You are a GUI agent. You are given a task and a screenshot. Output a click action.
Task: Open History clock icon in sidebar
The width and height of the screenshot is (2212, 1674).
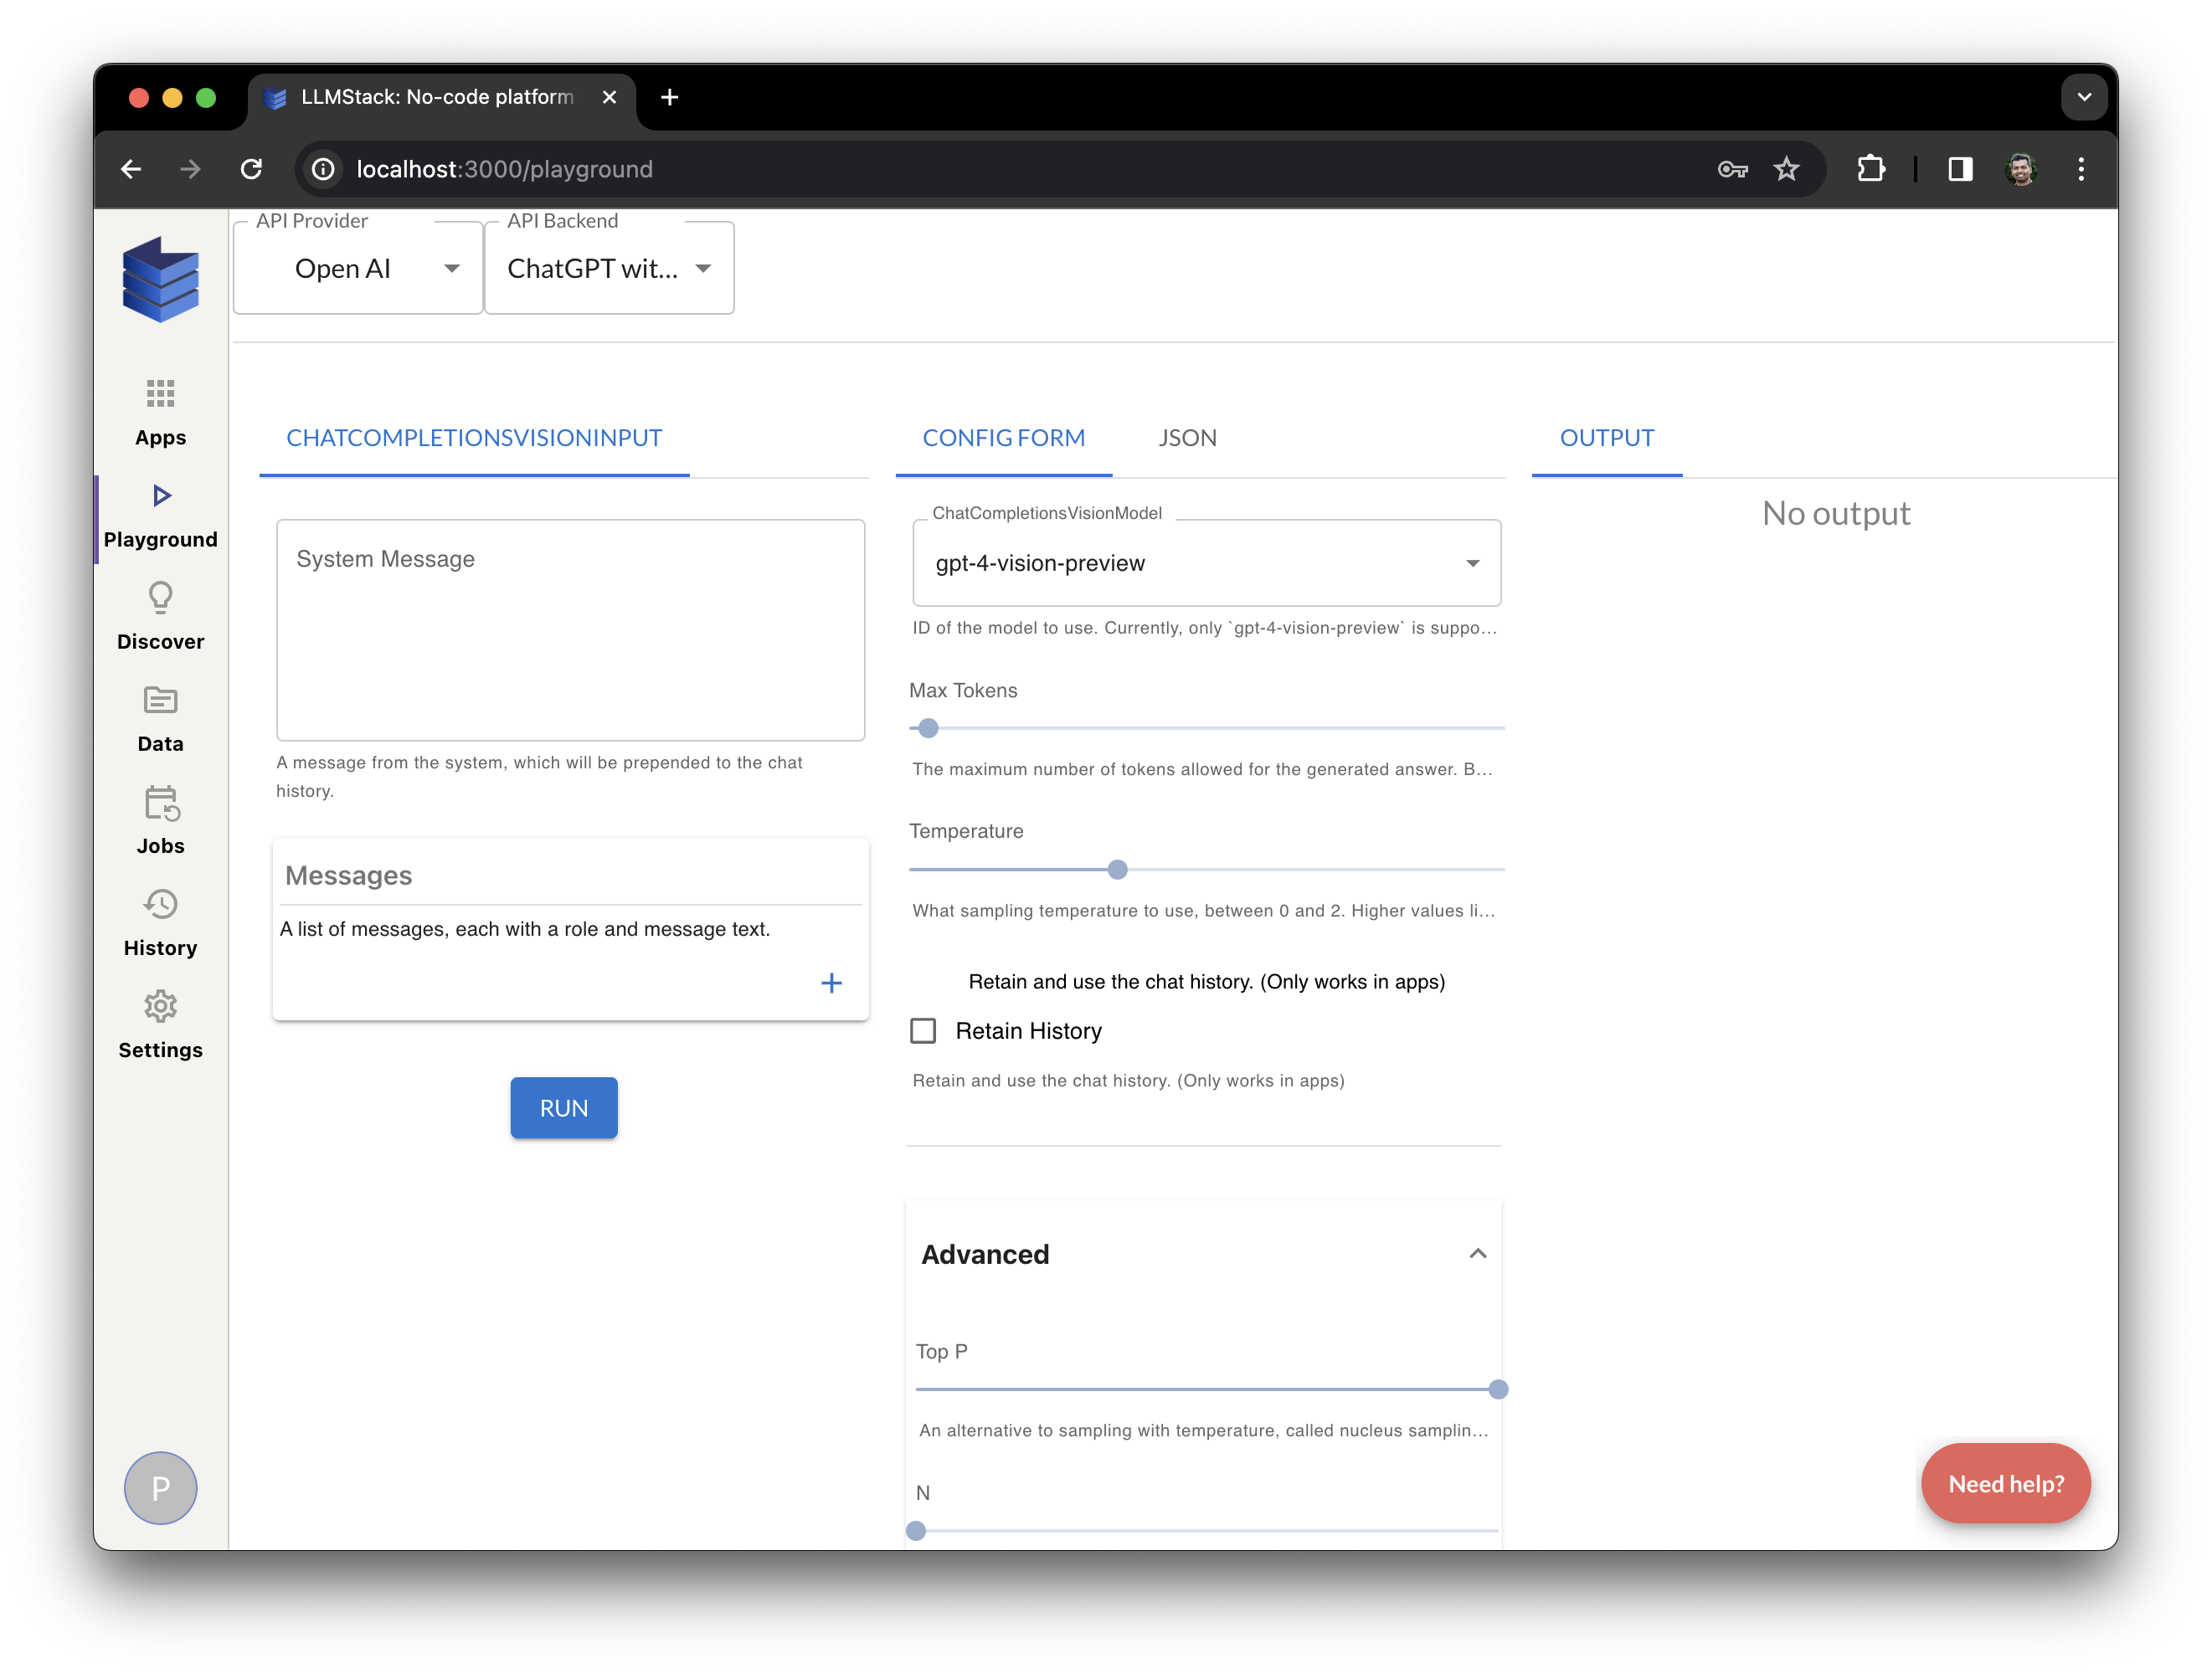(160, 905)
